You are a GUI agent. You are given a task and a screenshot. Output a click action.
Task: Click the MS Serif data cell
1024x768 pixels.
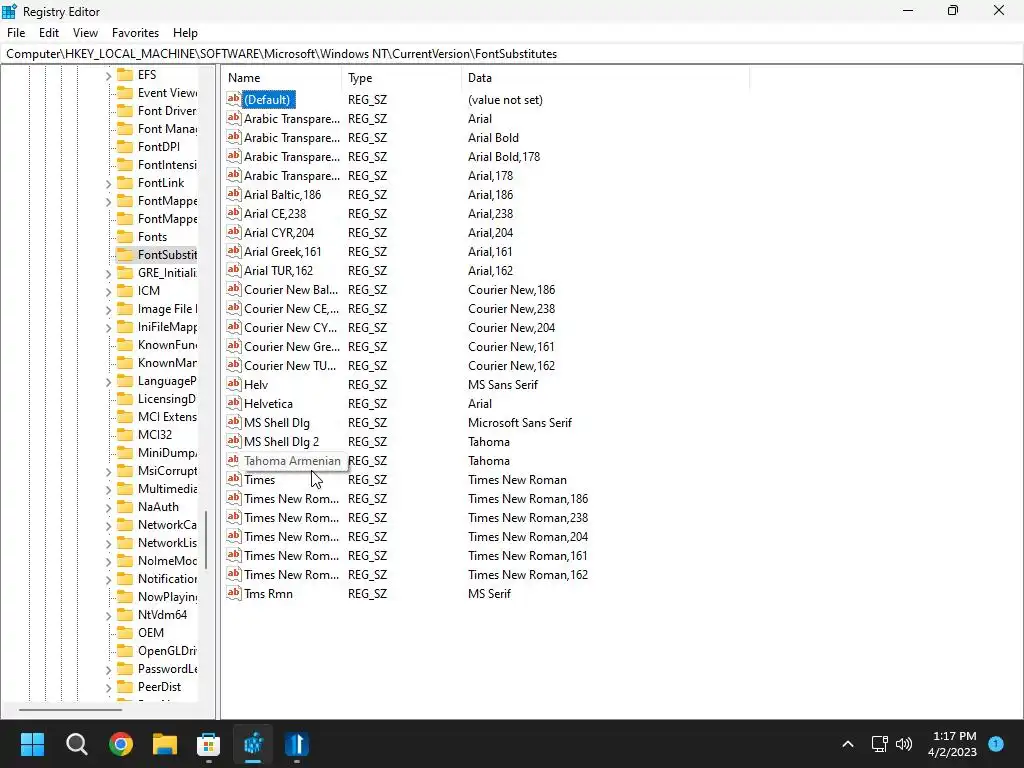click(x=489, y=594)
